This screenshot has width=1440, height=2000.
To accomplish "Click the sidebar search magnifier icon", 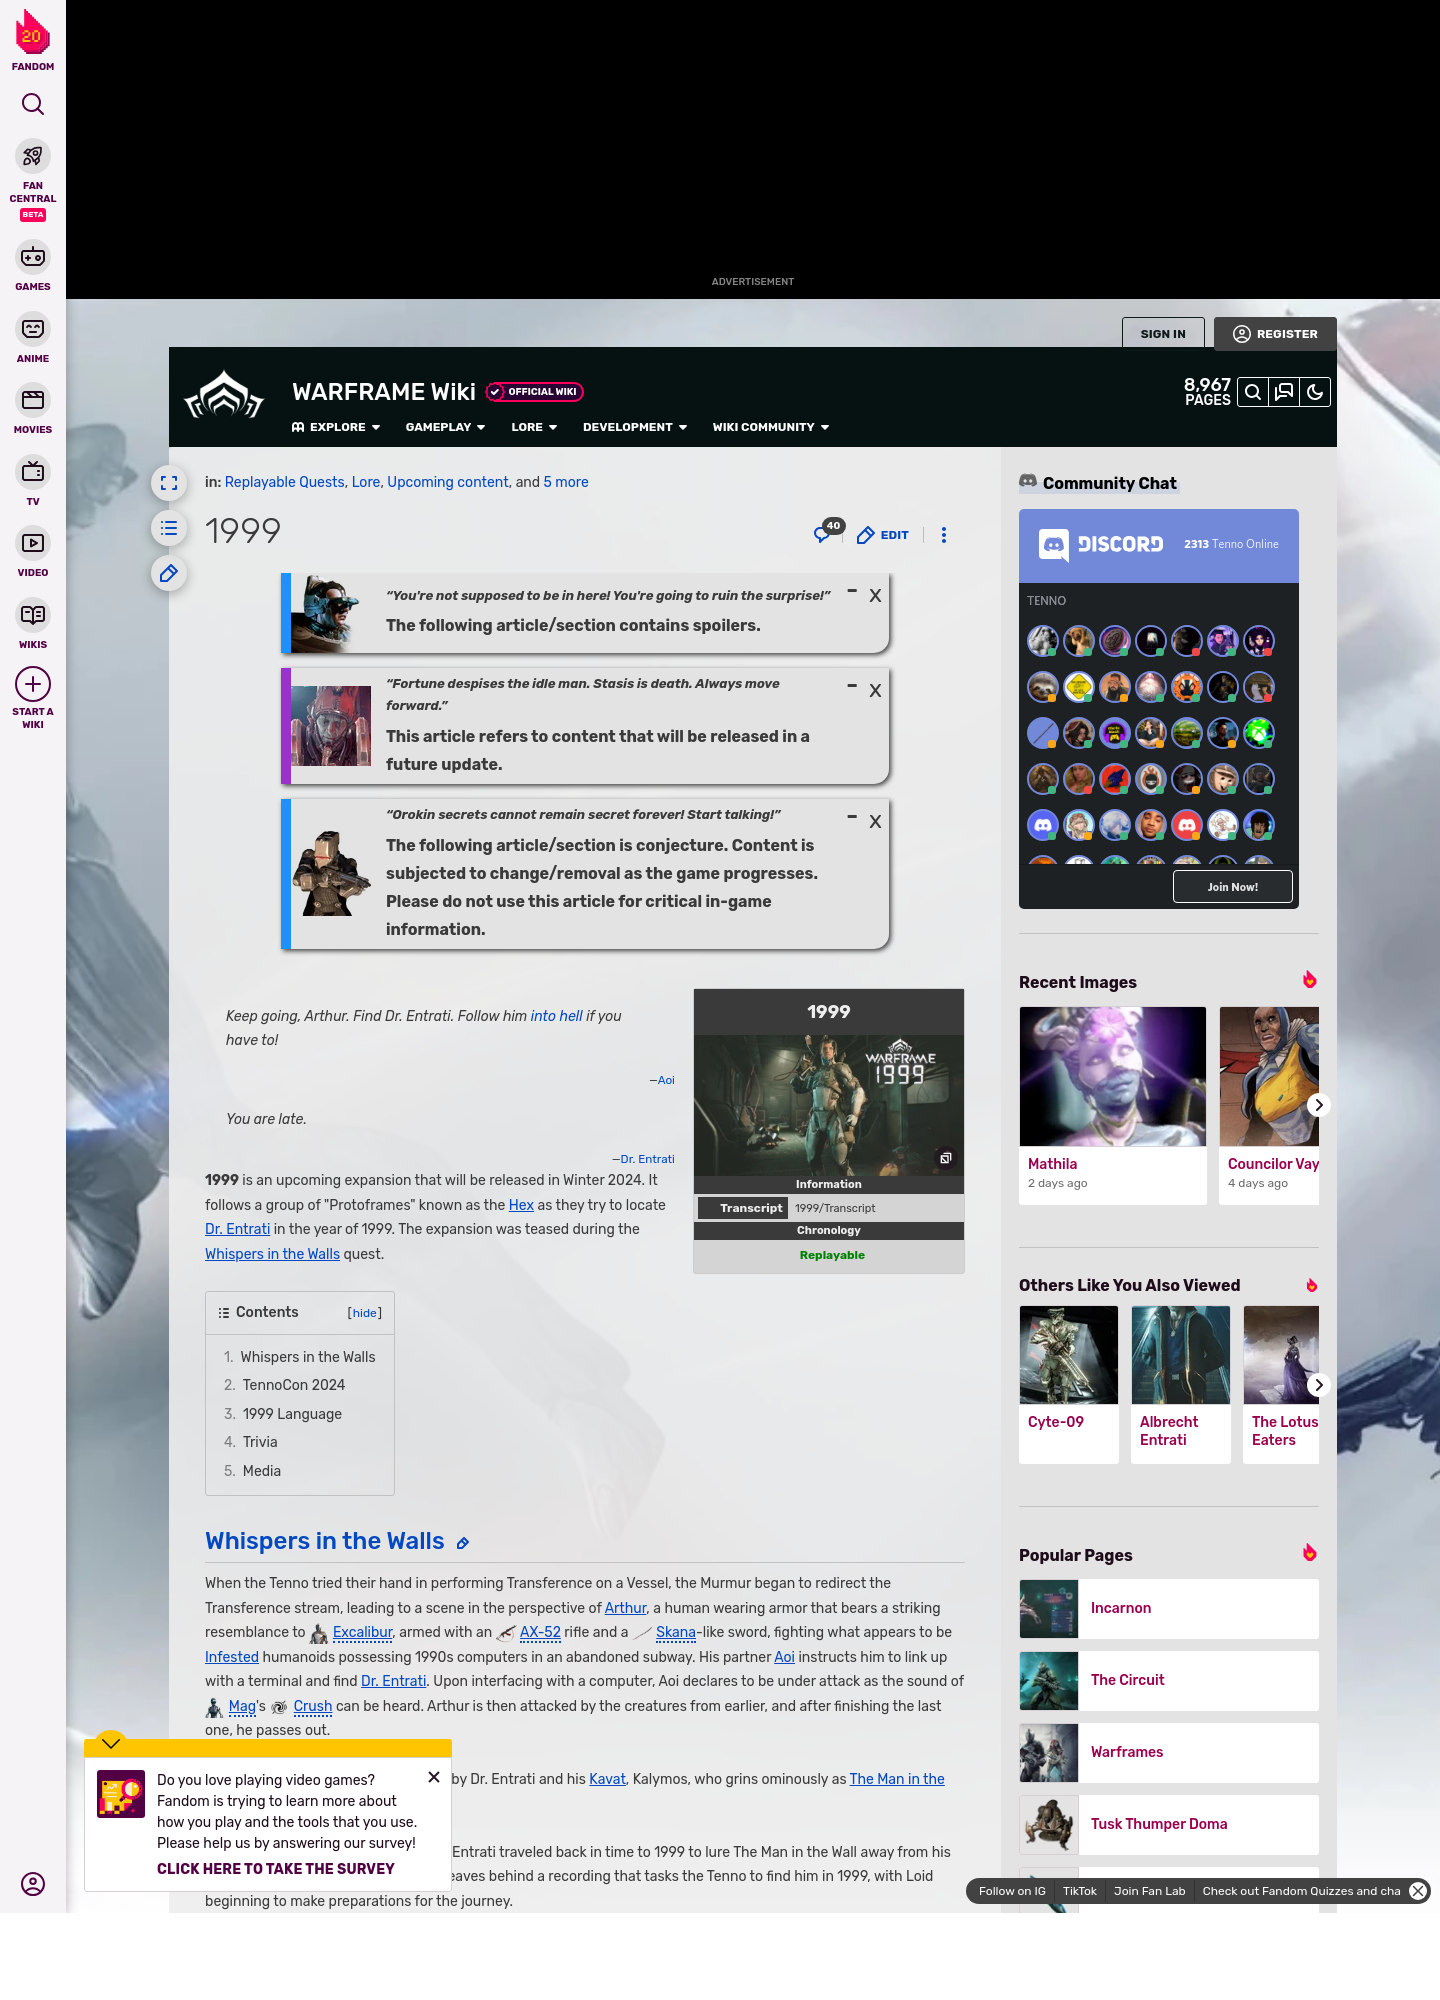I will tap(33, 104).
